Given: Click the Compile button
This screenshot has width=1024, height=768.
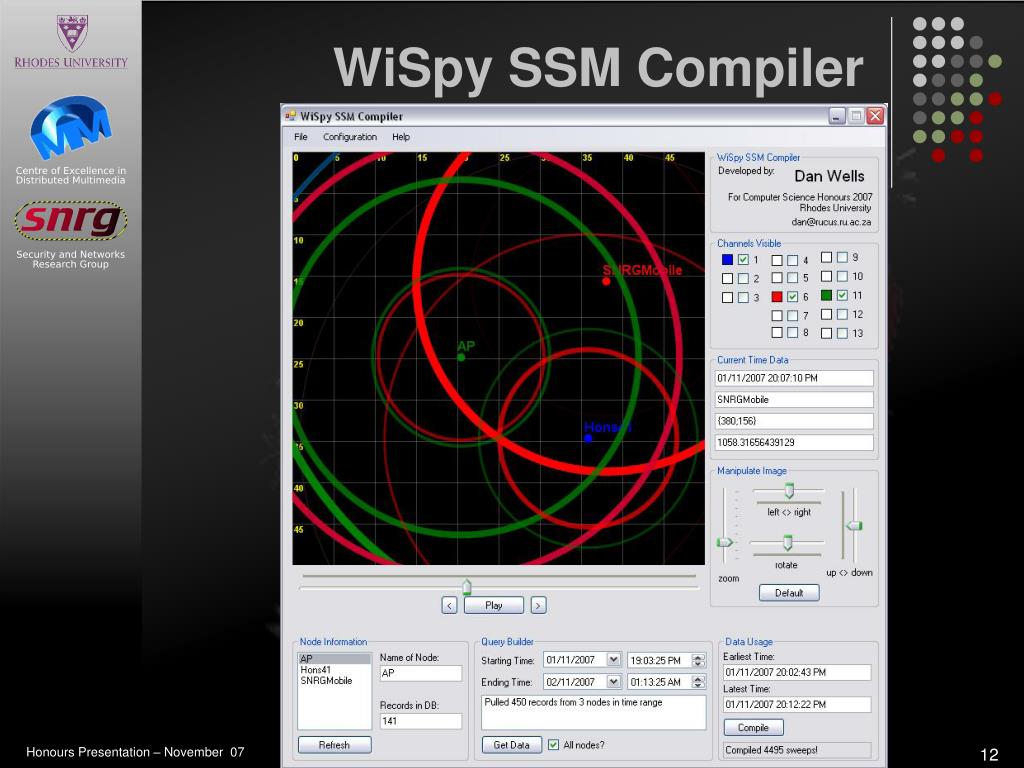Looking at the screenshot, I should tap(753, 728).
